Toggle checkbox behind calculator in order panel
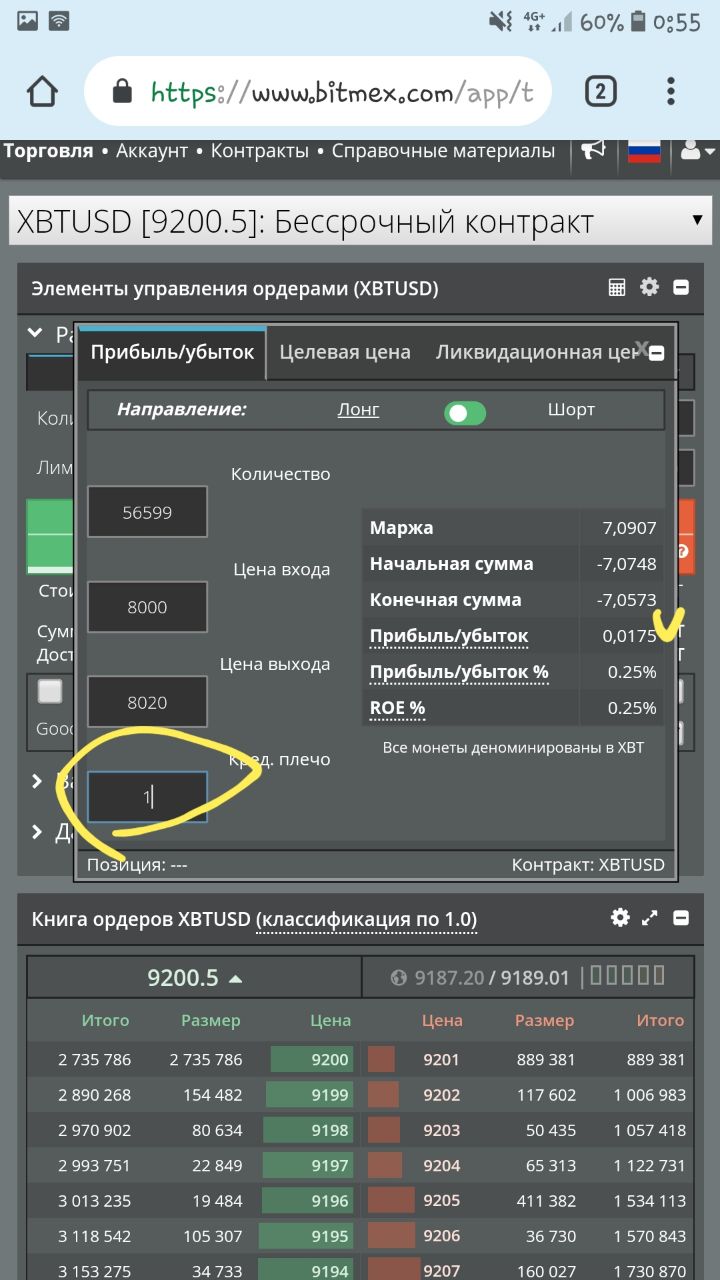This screenshot has width=720, height=1280. click(x=50, y=691)
